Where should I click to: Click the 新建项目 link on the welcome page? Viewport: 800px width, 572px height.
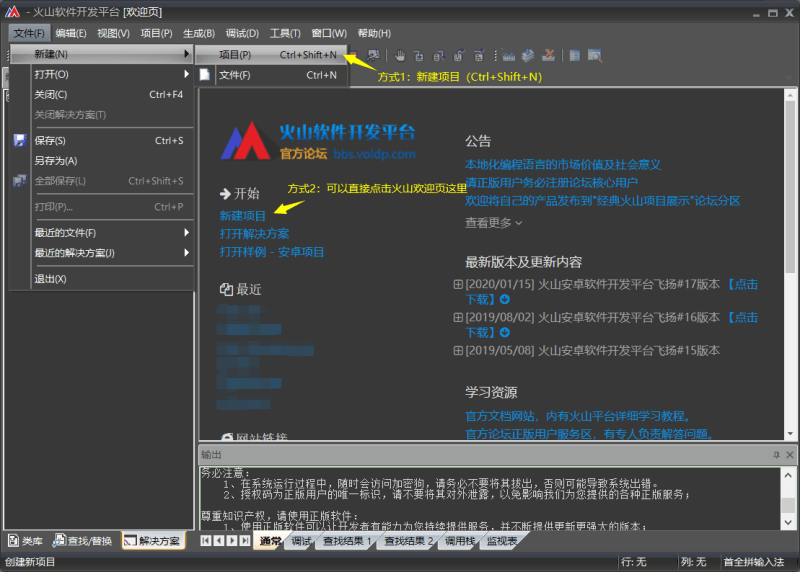[243, 215]
